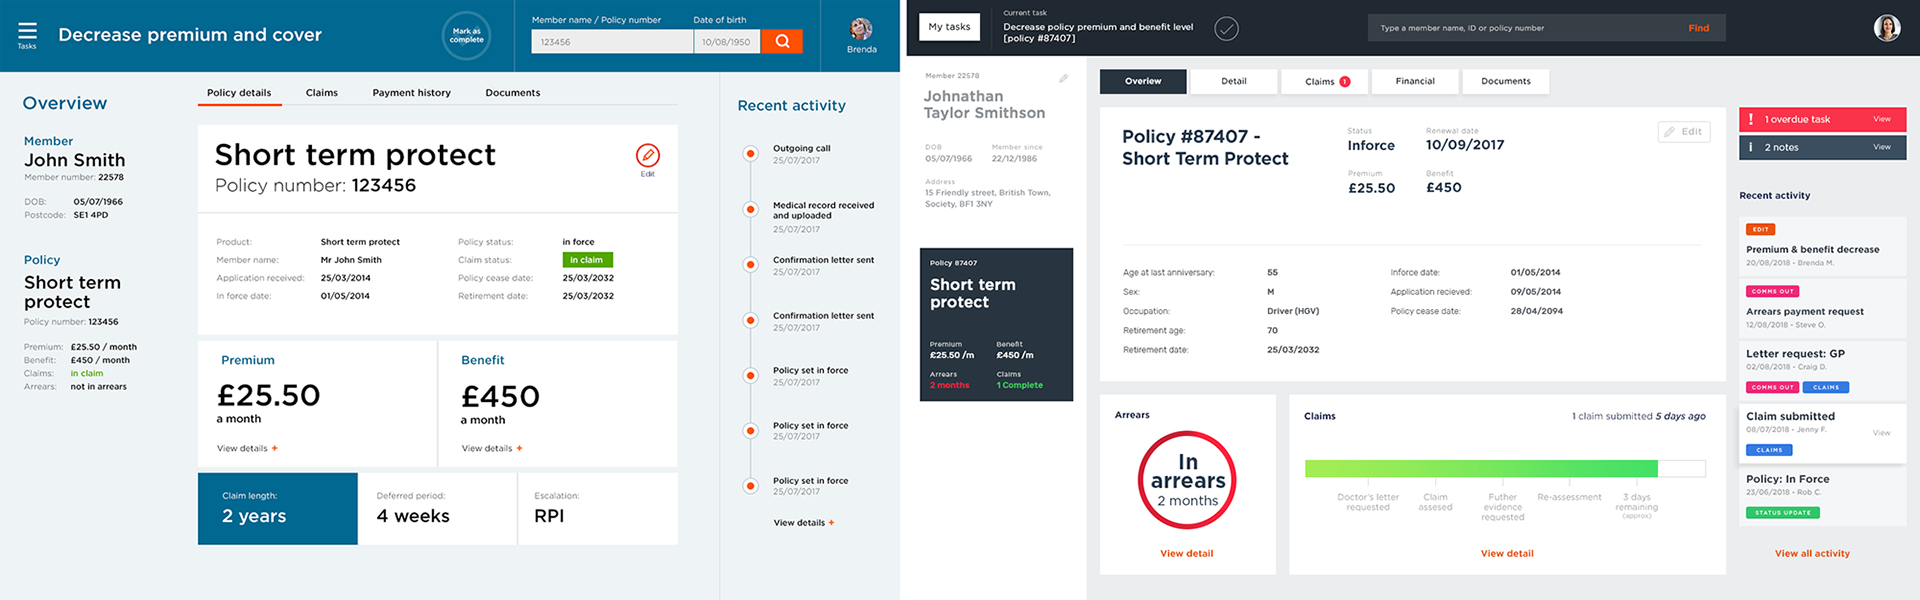The width and height of the screenshot is (1920, 600).
Task: Open the Documents tab next to Financial
Action: click(x=1506, y=82)
